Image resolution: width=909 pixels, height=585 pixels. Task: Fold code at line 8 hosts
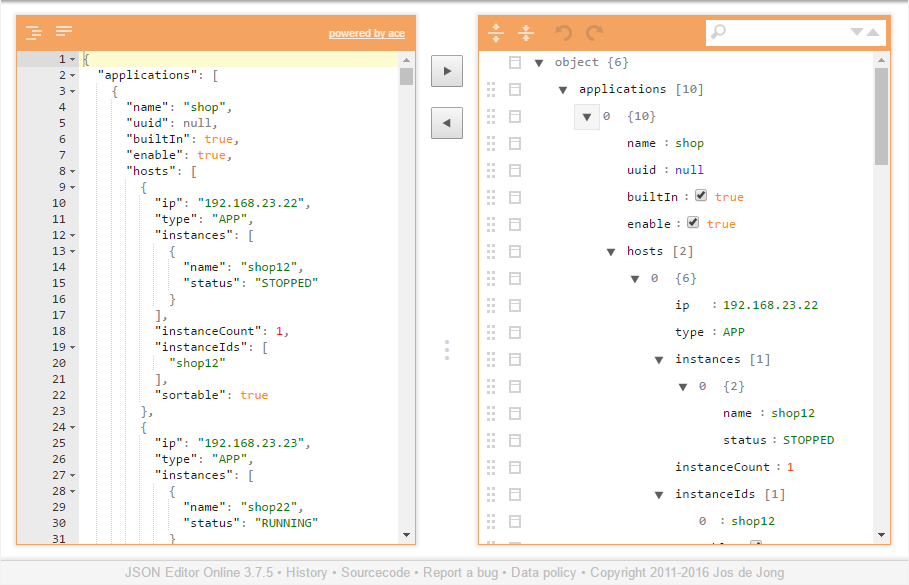(72, 172)
